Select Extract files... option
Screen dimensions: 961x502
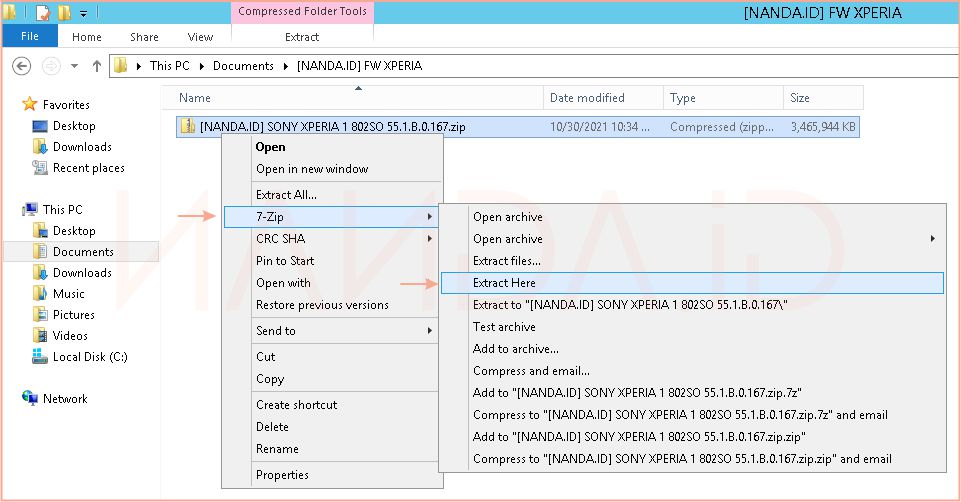click(506, 261)
